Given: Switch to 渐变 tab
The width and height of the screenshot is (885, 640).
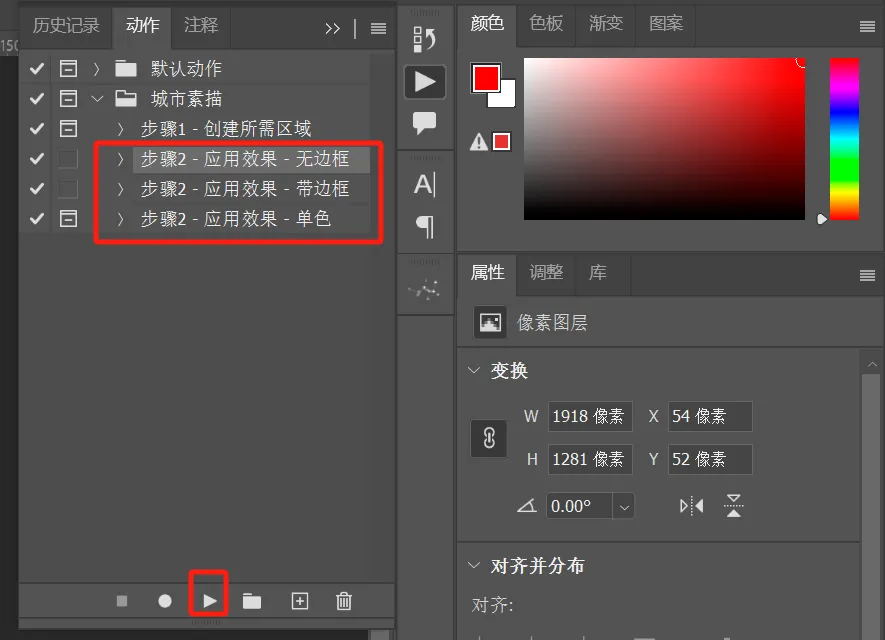Looking at the screenshot, I should tap(606, 23).
